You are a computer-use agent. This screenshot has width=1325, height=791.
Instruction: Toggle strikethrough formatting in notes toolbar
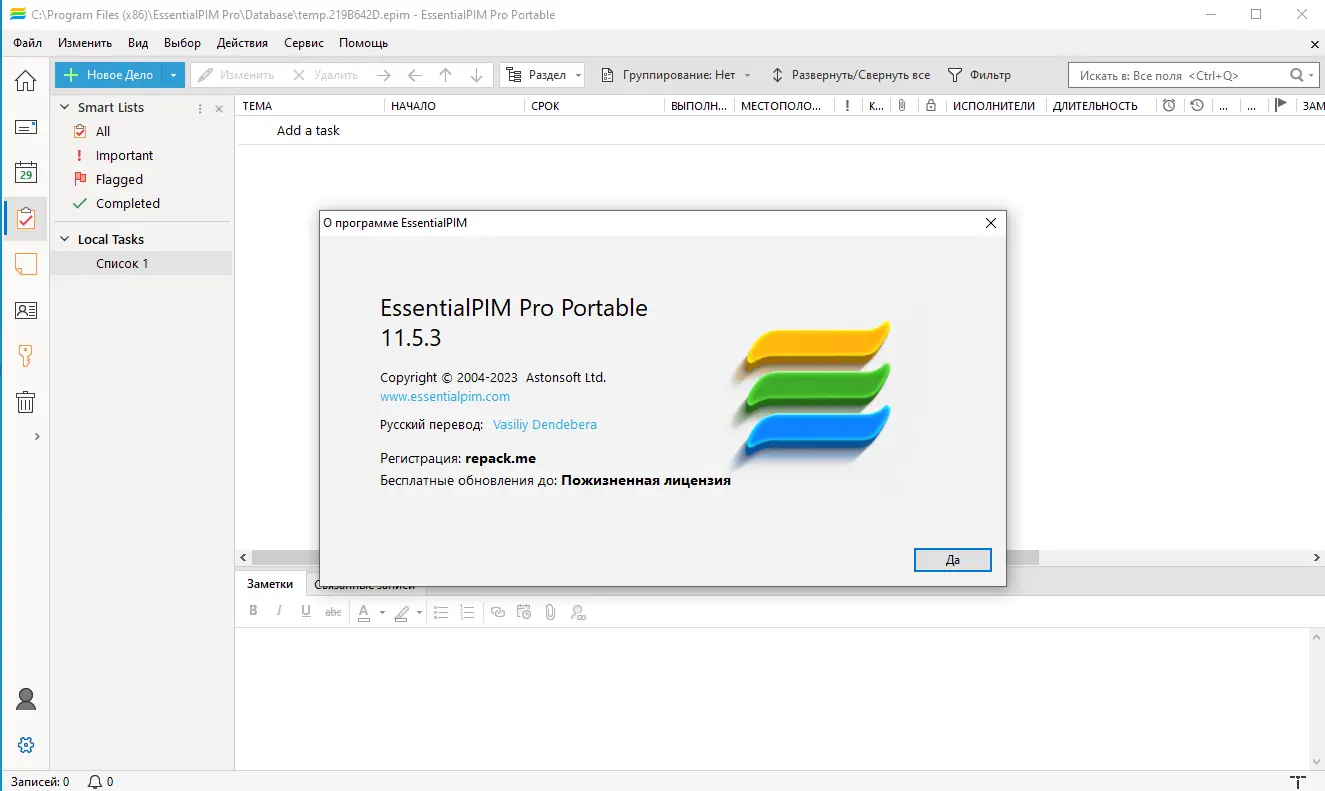333,612
